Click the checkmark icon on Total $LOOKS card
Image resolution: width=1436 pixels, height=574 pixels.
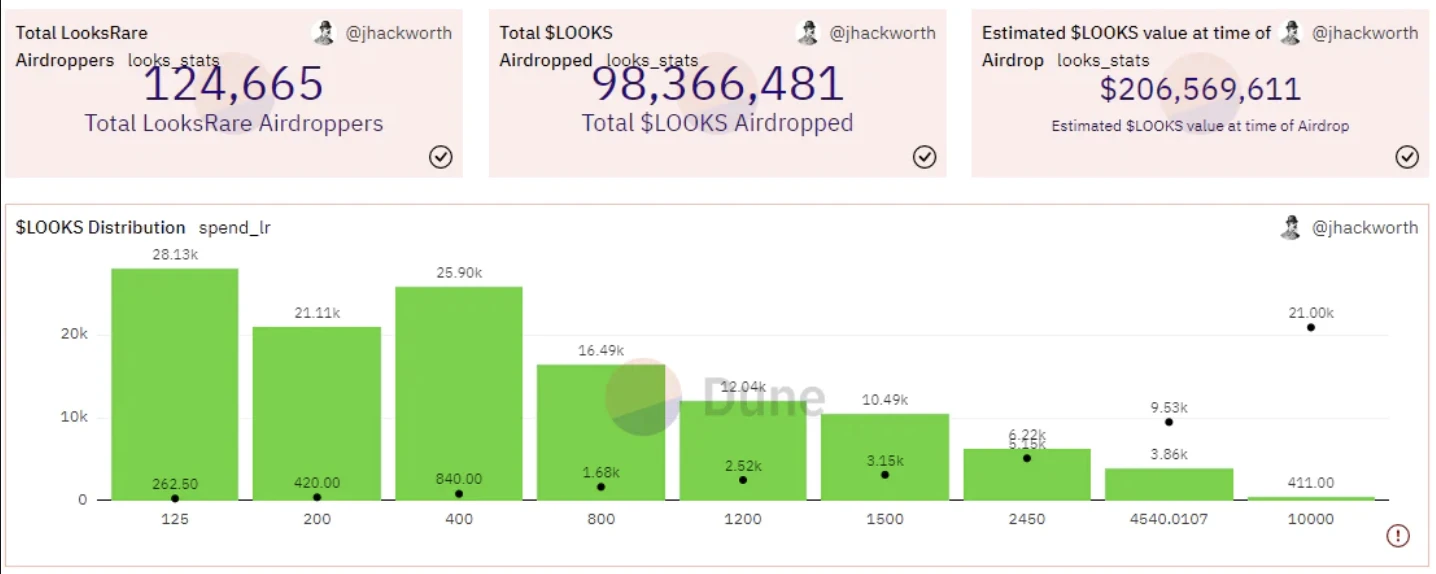coord(924,157)
